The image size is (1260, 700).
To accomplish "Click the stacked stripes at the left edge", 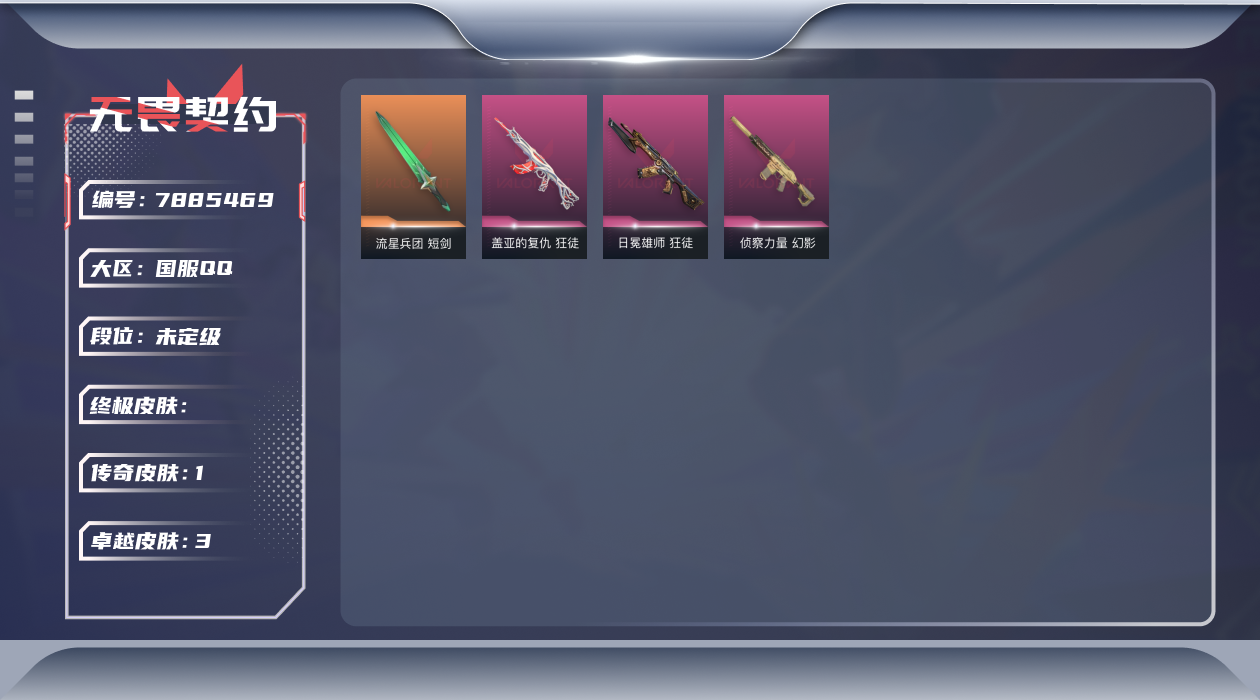I will [x=24, y=153].
